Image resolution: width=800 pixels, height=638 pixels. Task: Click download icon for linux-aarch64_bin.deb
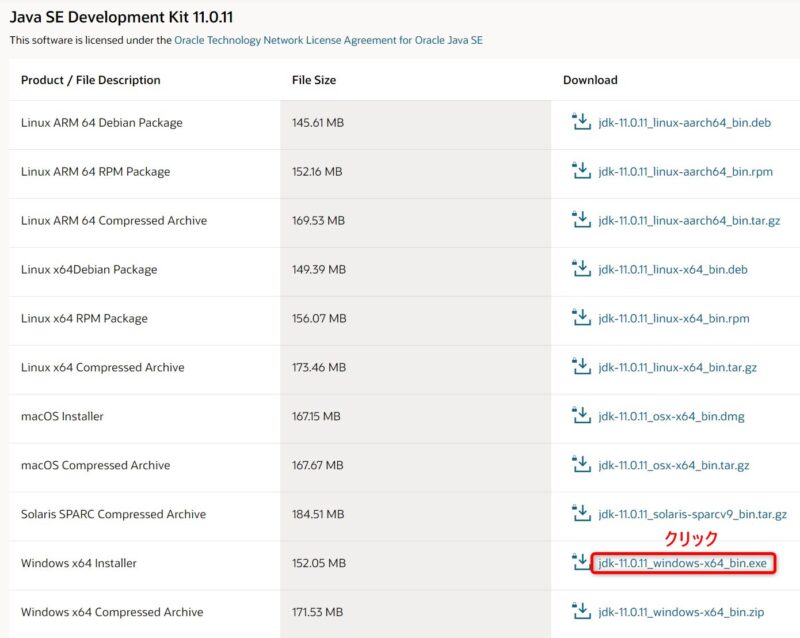(x=581, y=122)
